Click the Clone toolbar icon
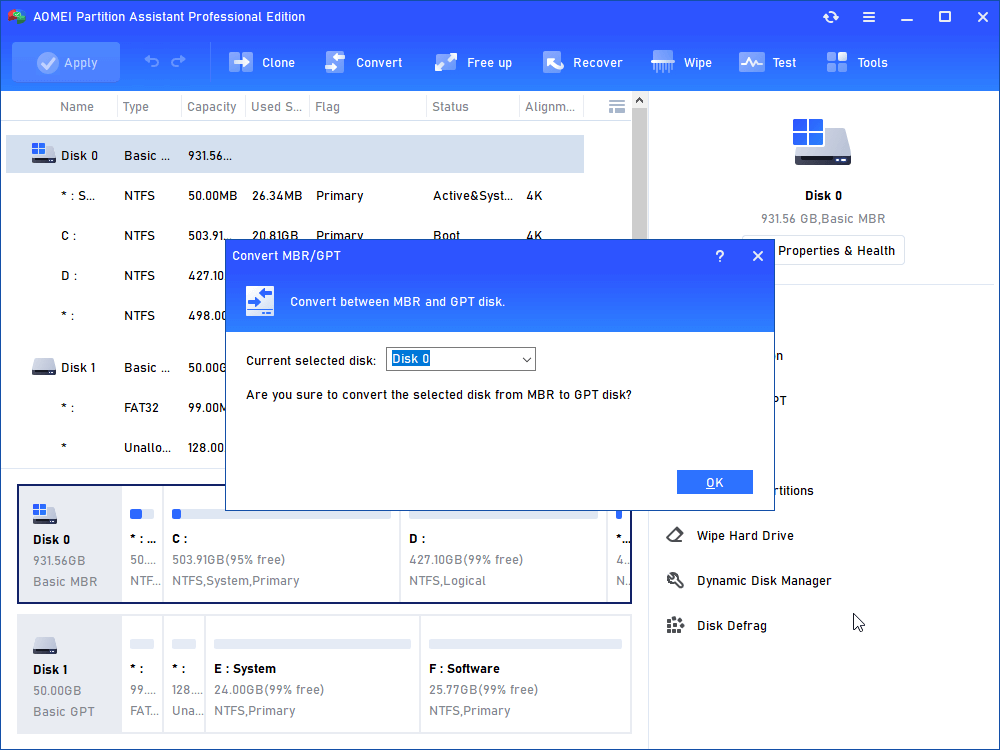 point(241,62)
